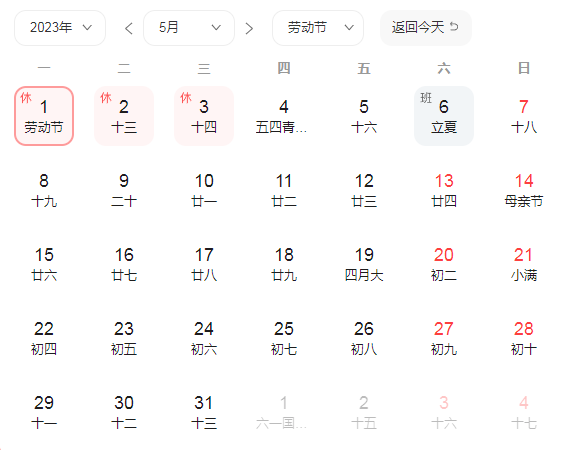The width and height of the screenshot is (567, 450).
Task: Select May 10 廿一 date
Action: 204,190
